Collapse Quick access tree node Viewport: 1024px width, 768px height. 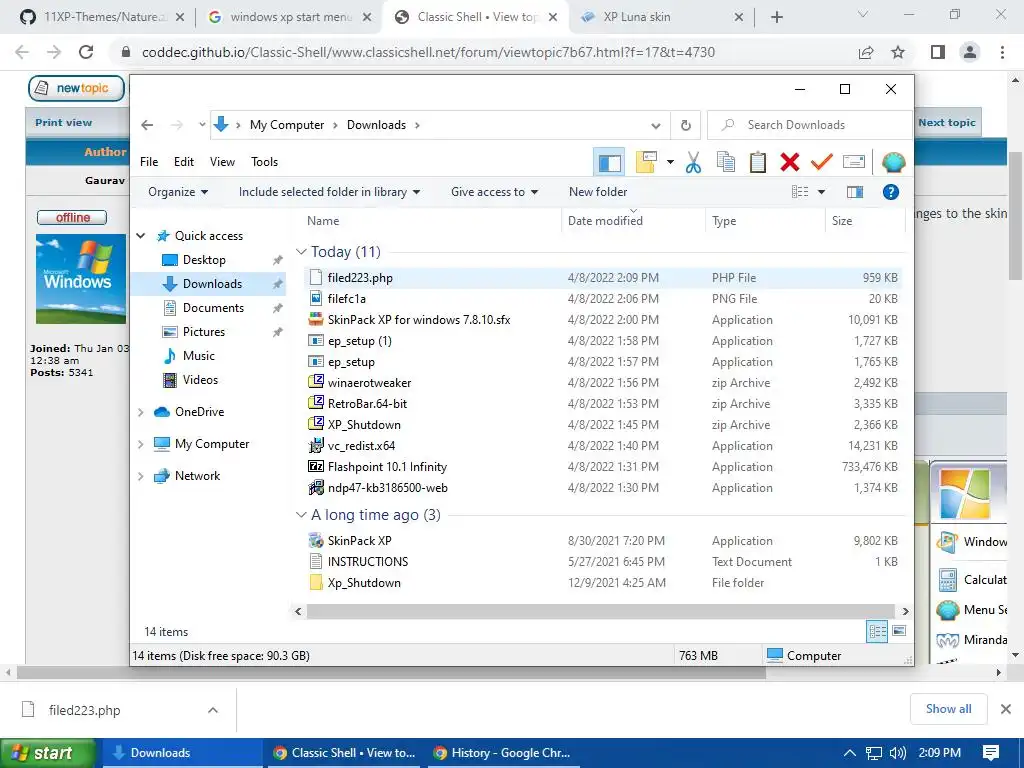[140, 236]
